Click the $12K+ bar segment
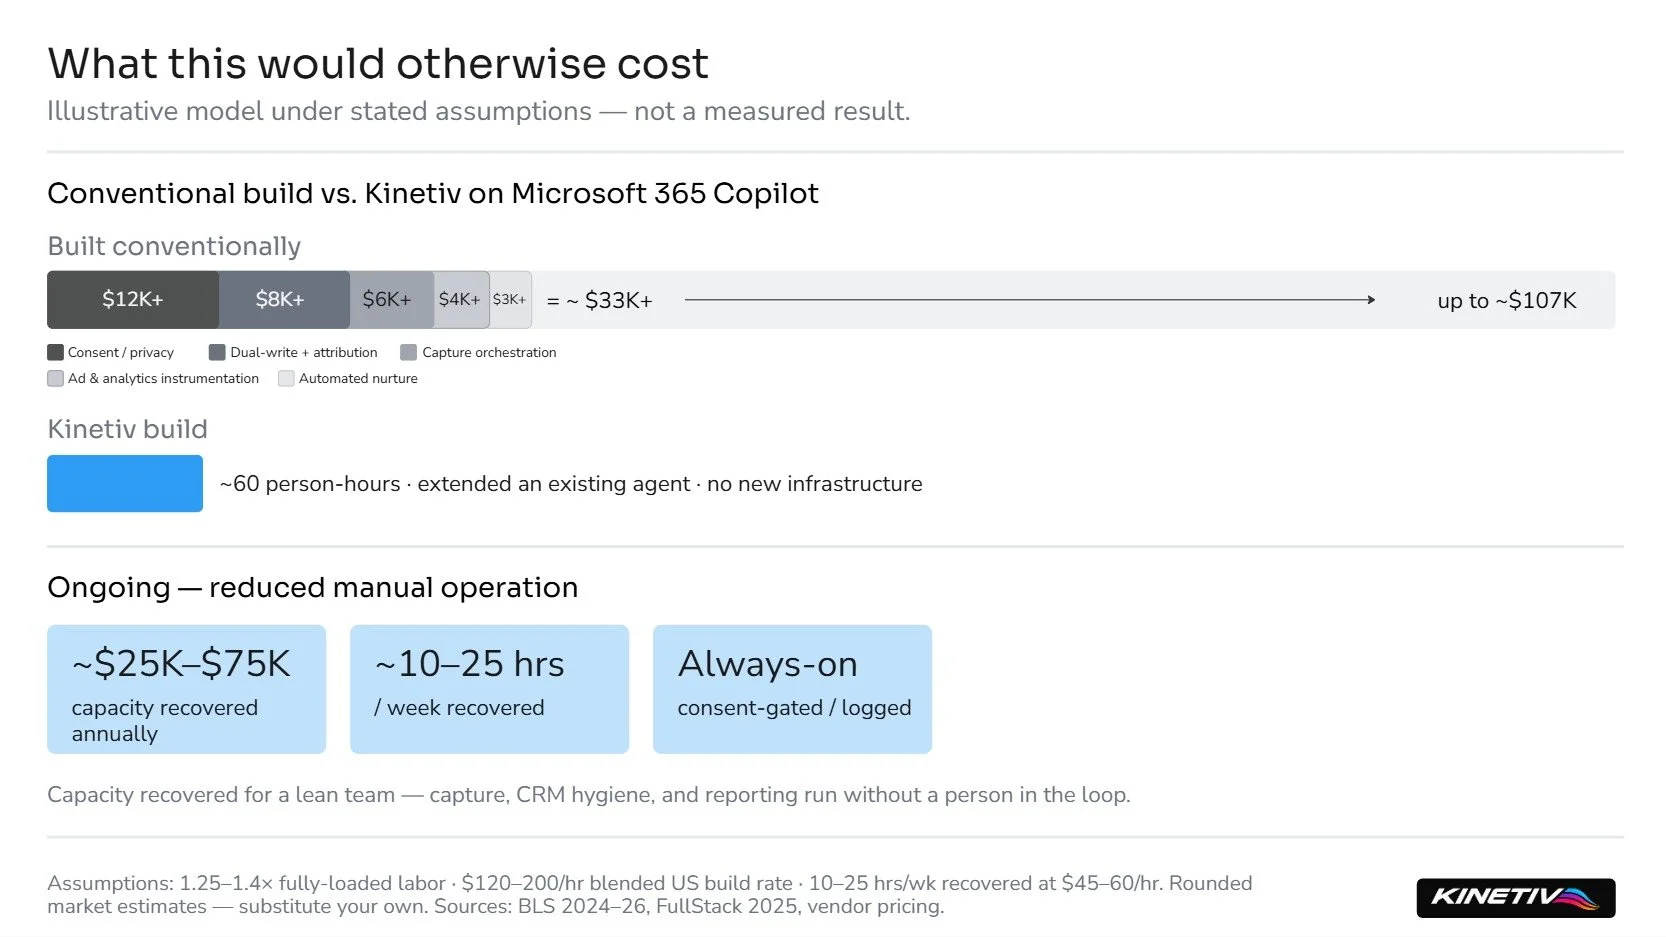The height and width of the screenshot is (937, 1666). (x=133, y=299)
